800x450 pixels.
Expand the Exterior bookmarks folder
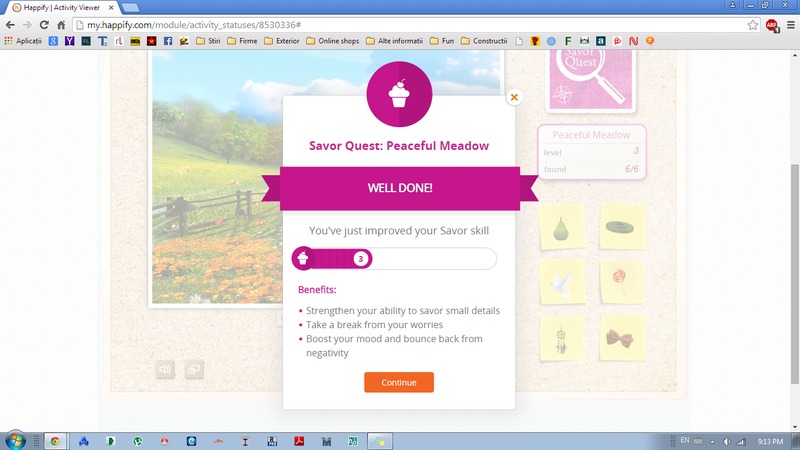tap(282, 41)
